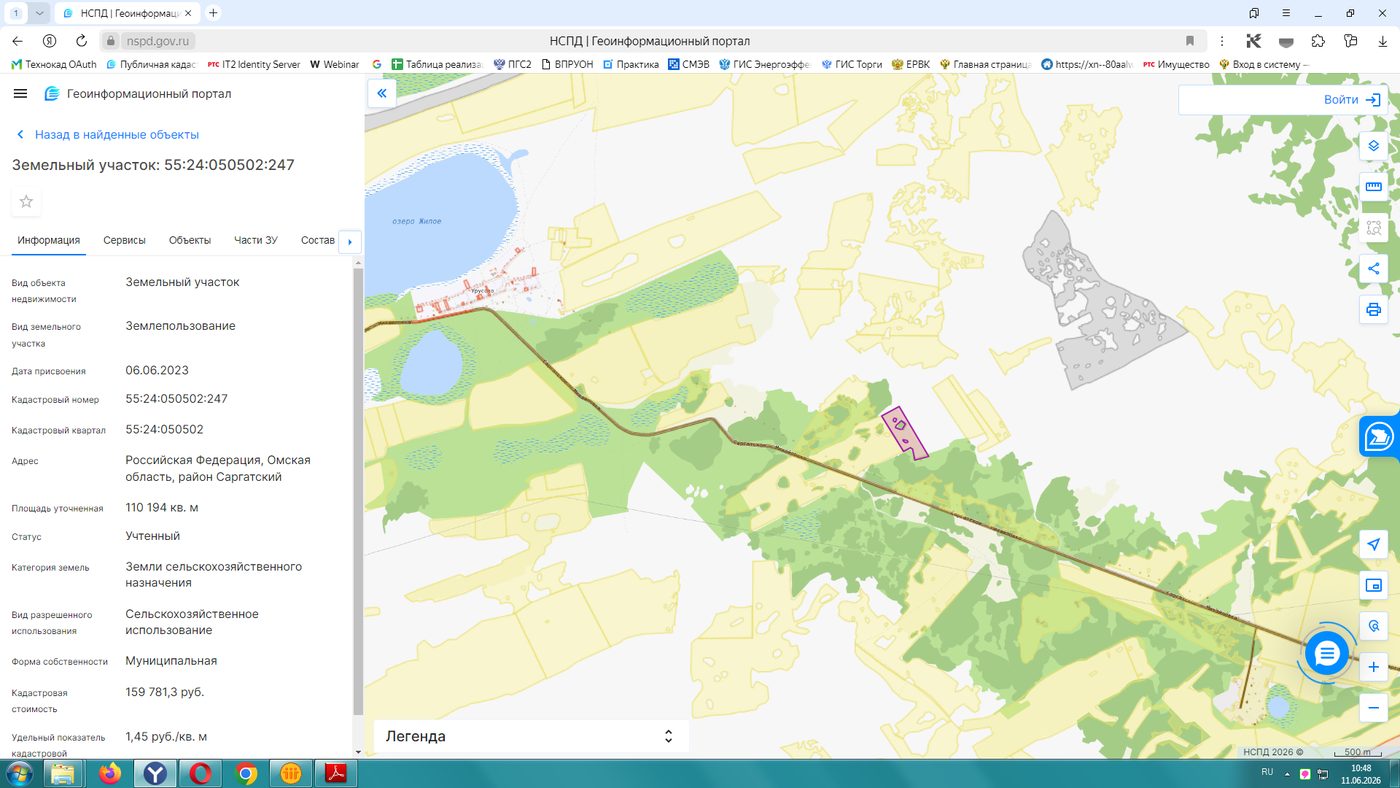Add parcel to favorites with star
1400x788 pixels.
[x=26, y=202]
